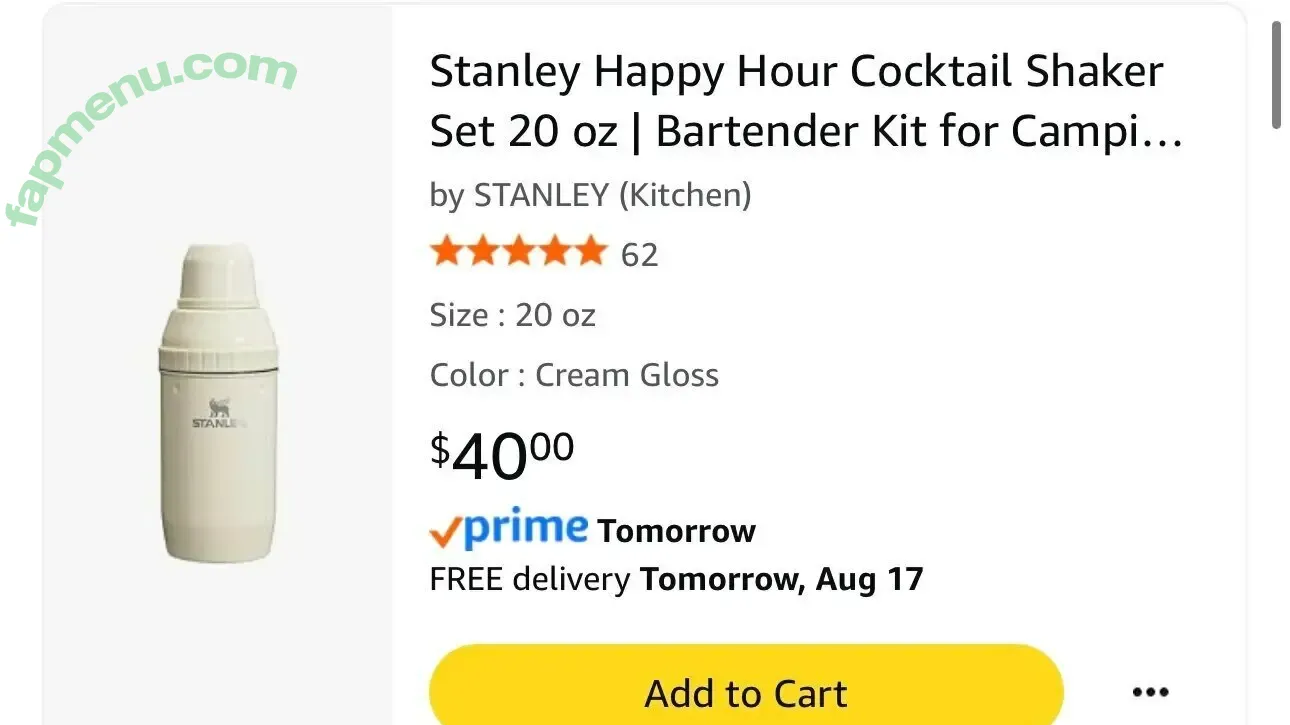Click the Stanley cocktail shaker product image
The width and height of the screenshot is (1290, 725).
[216, 400]
